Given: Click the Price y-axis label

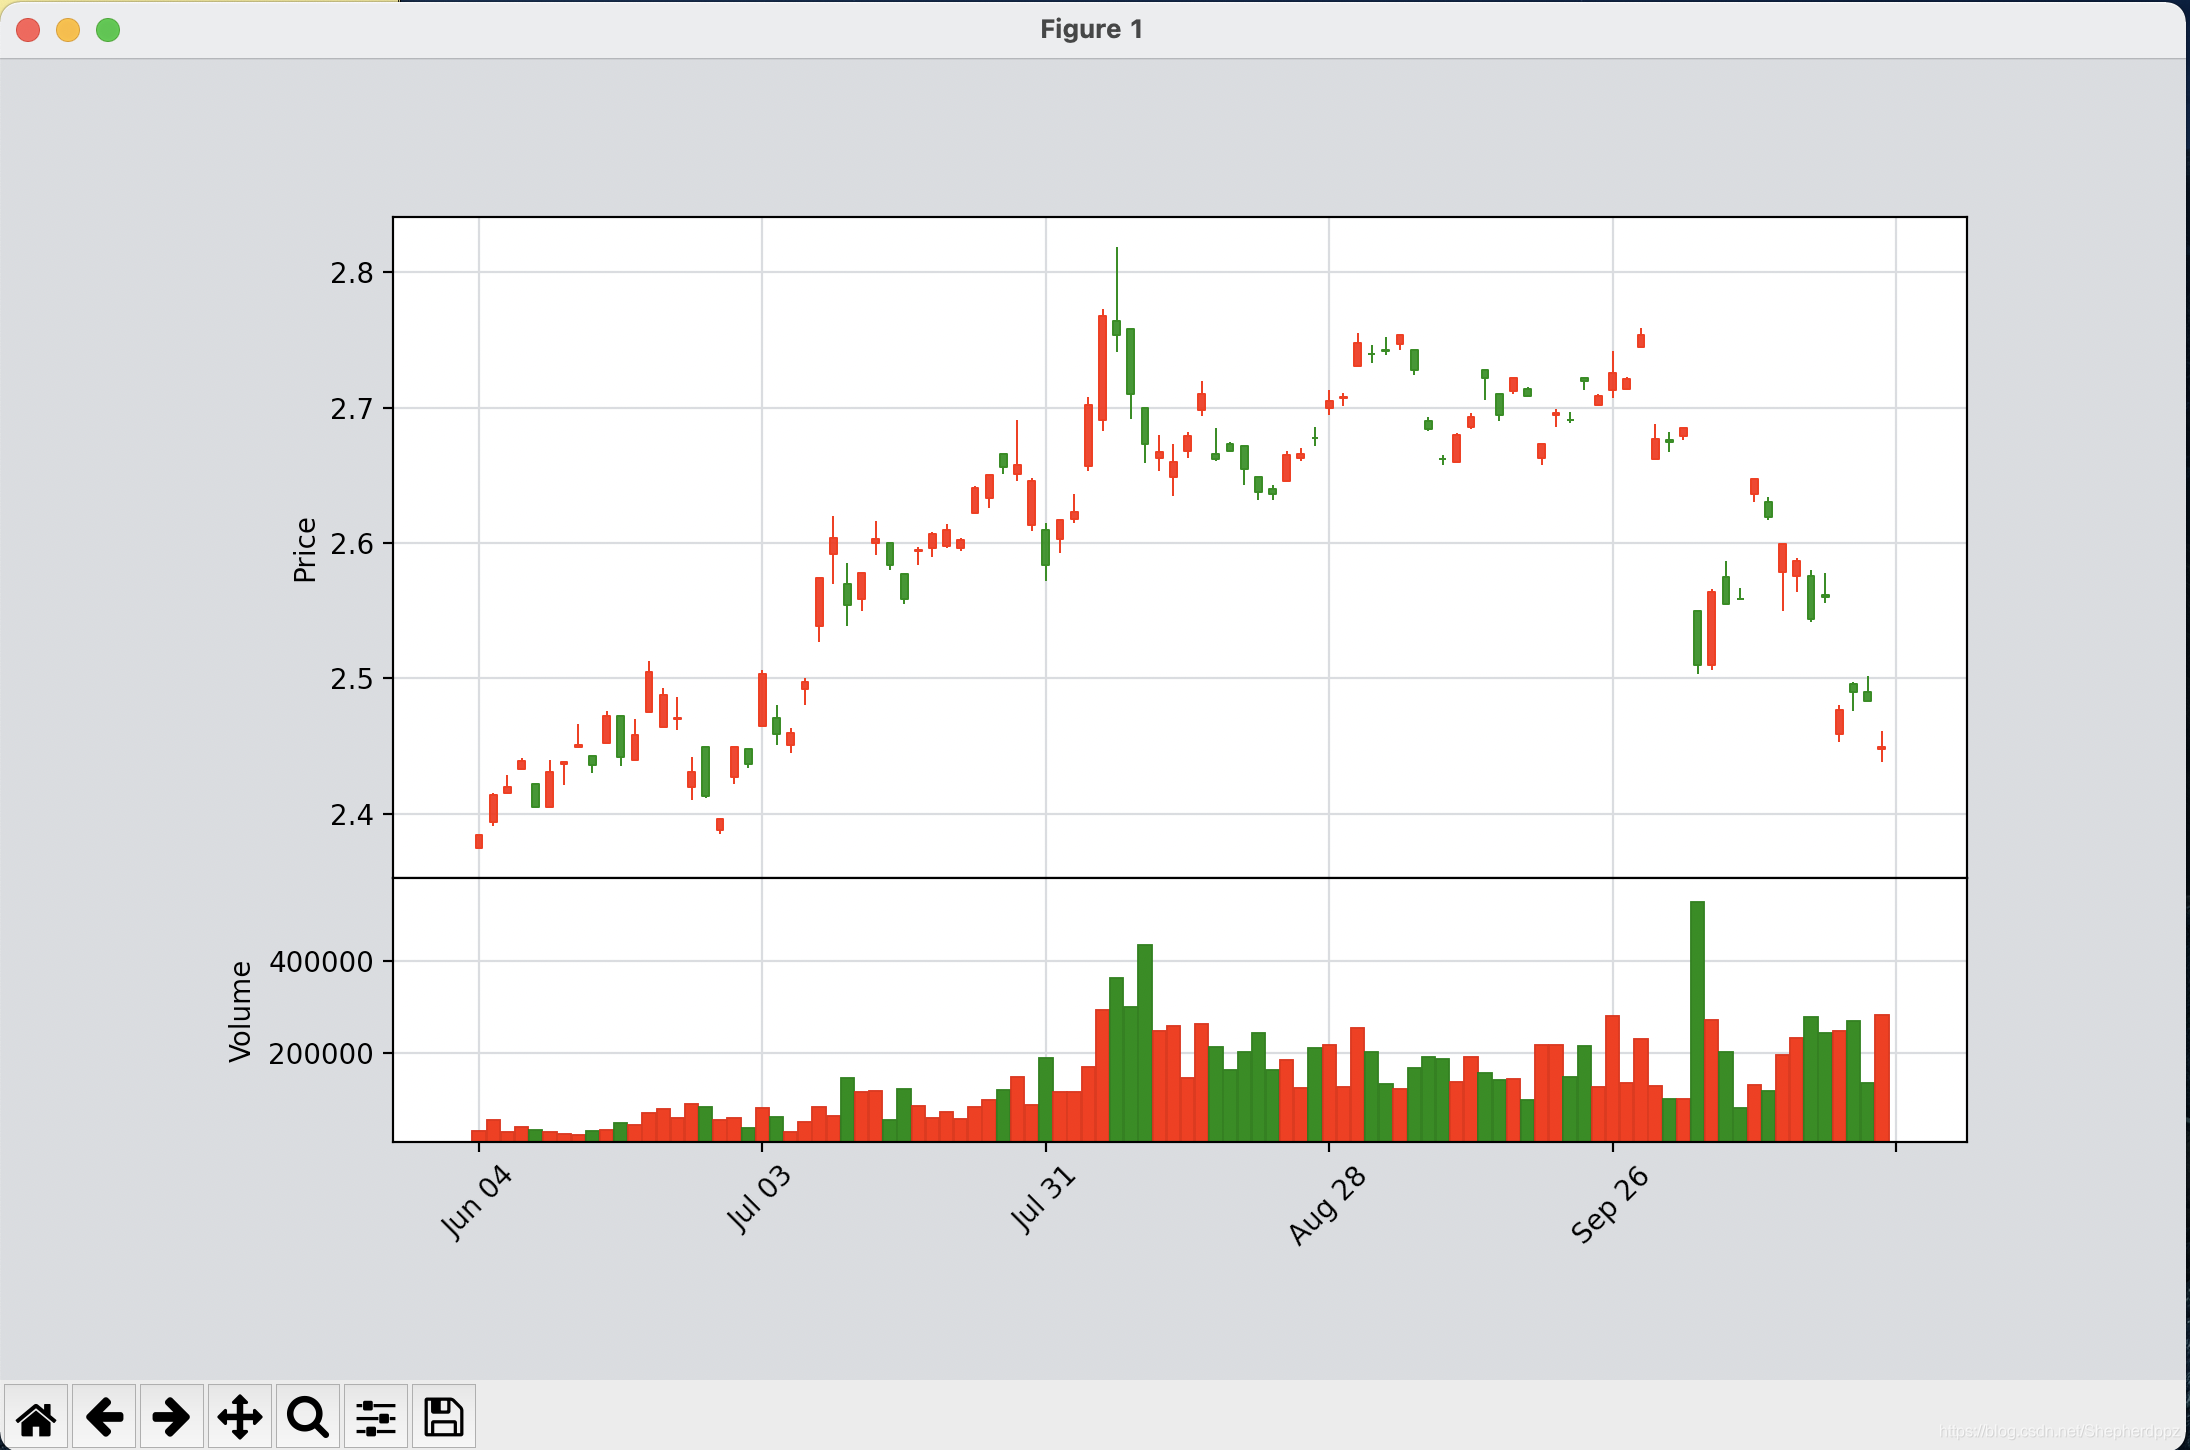Looking at the screenshot, I should (x=305, y=549).
